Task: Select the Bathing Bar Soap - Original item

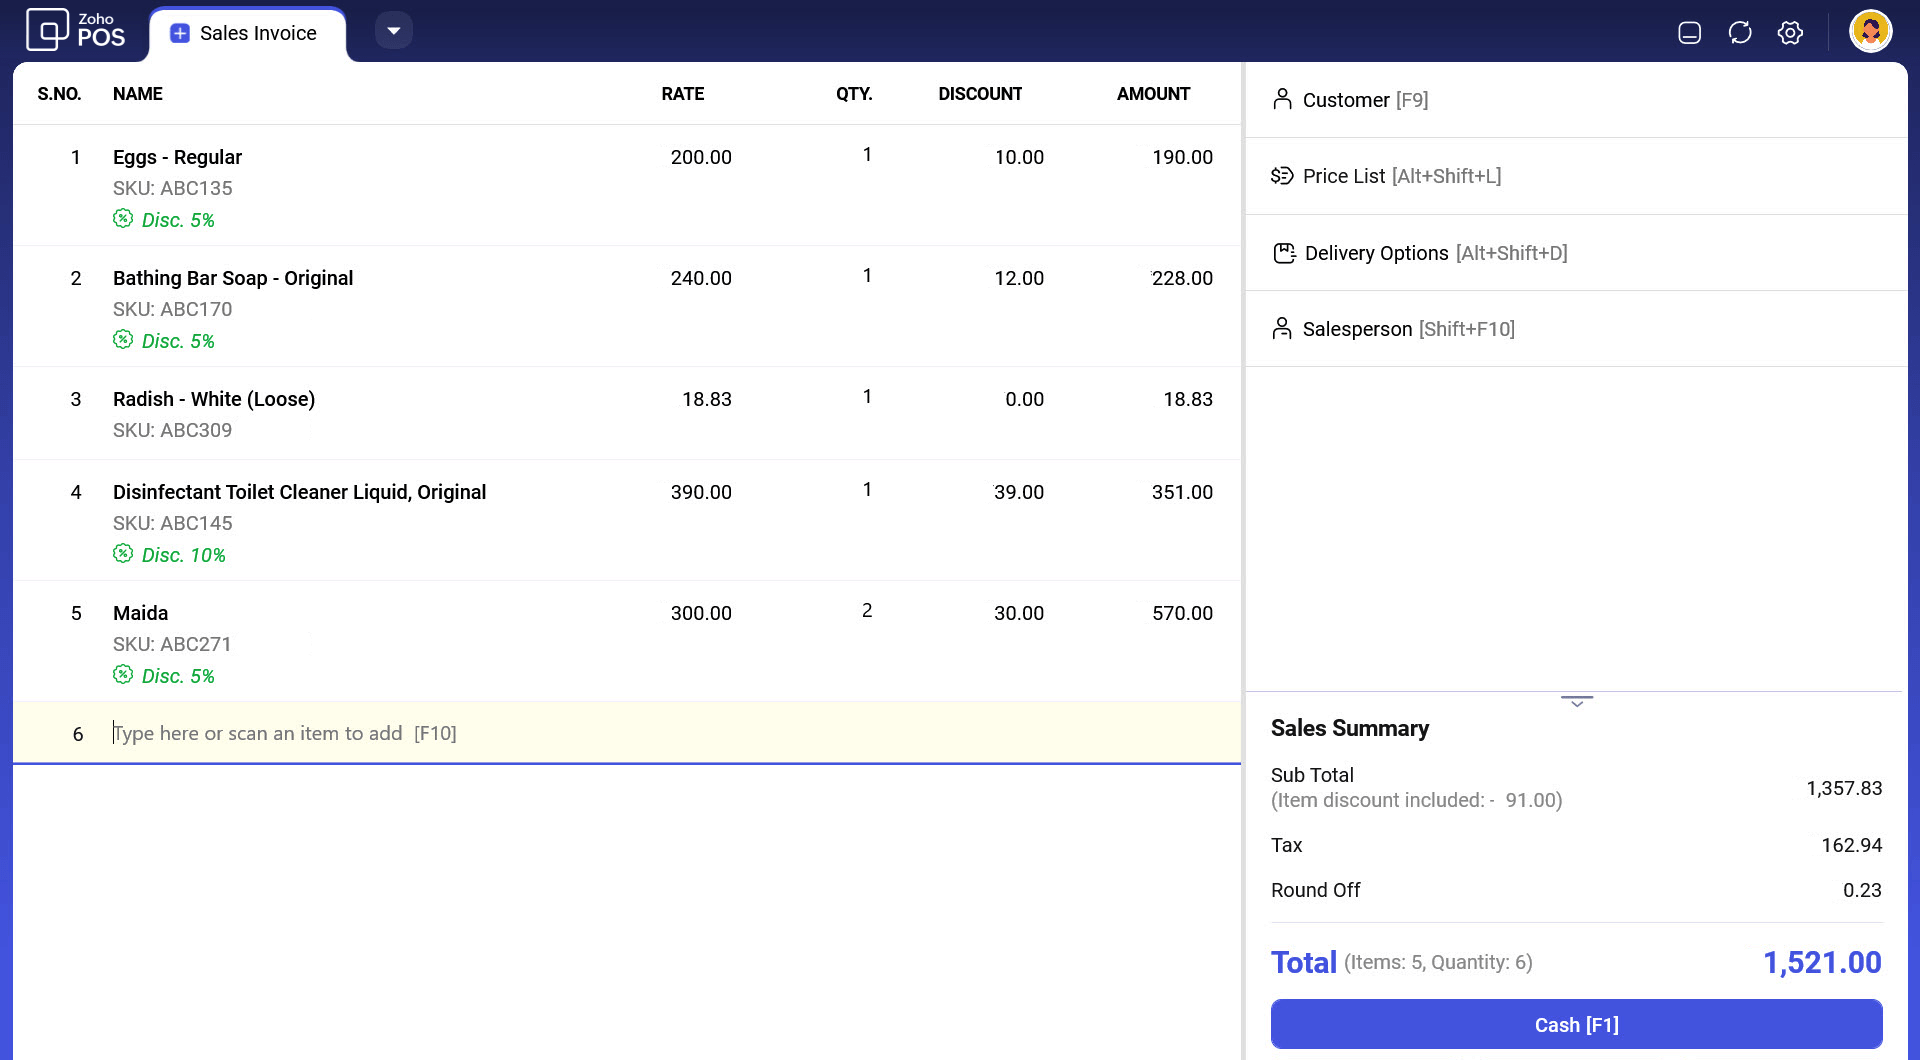Action: (233, 278)
